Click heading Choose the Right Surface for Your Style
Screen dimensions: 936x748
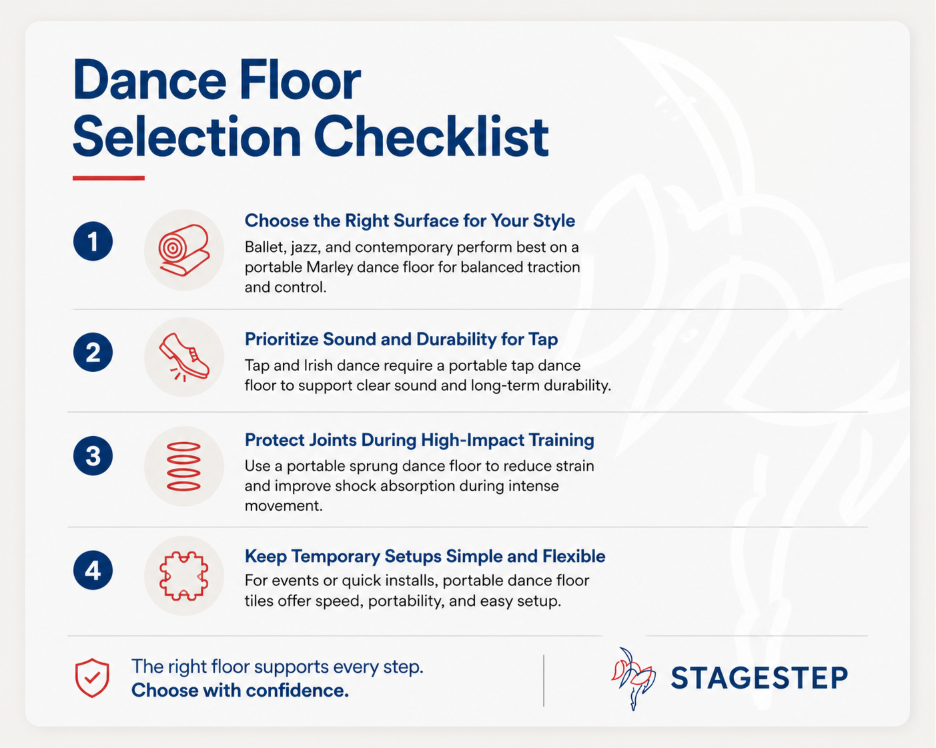point(410,221)
